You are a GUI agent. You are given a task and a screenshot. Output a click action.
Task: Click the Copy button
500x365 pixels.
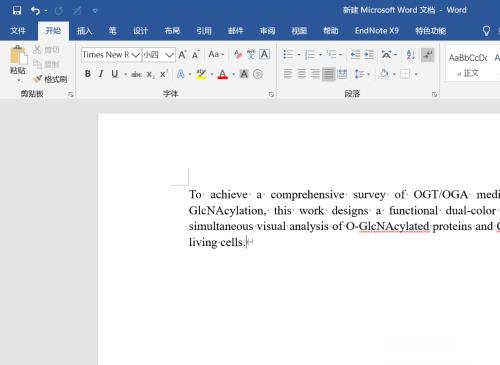(46, 64)
